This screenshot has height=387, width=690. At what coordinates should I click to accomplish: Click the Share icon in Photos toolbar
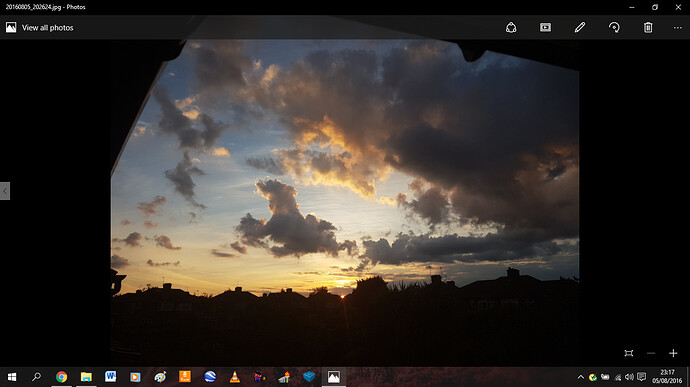pyautogui.click(x=511, y=27)
